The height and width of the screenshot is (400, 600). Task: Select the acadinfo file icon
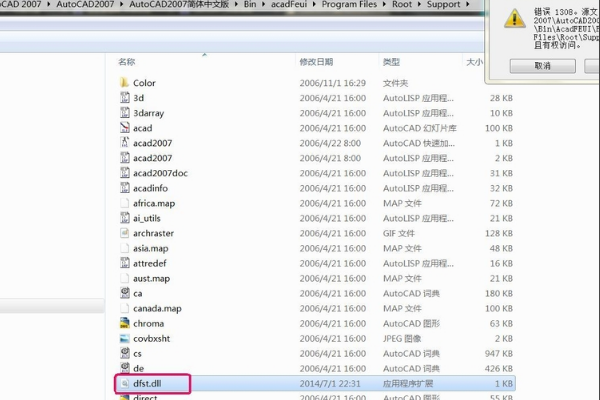pyautogui.click(x=125, y=188)
